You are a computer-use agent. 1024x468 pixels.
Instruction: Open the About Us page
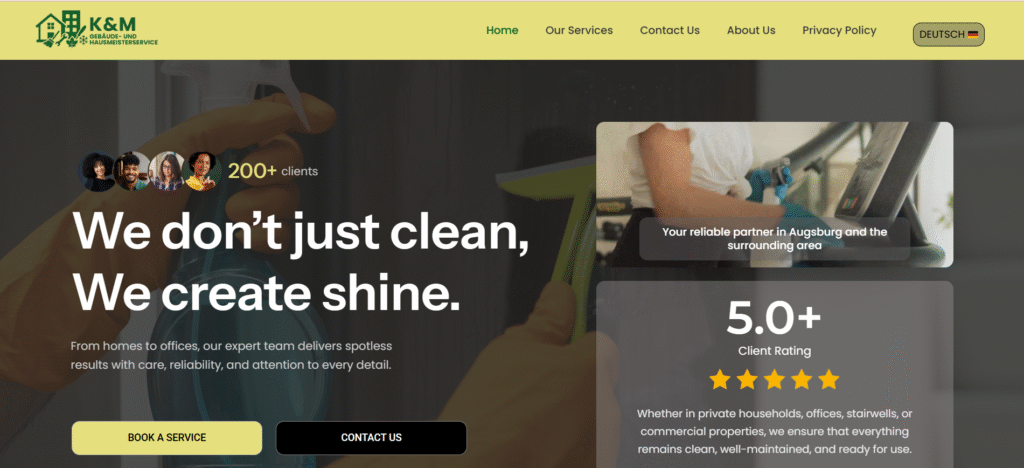click(x=751, y=30)
